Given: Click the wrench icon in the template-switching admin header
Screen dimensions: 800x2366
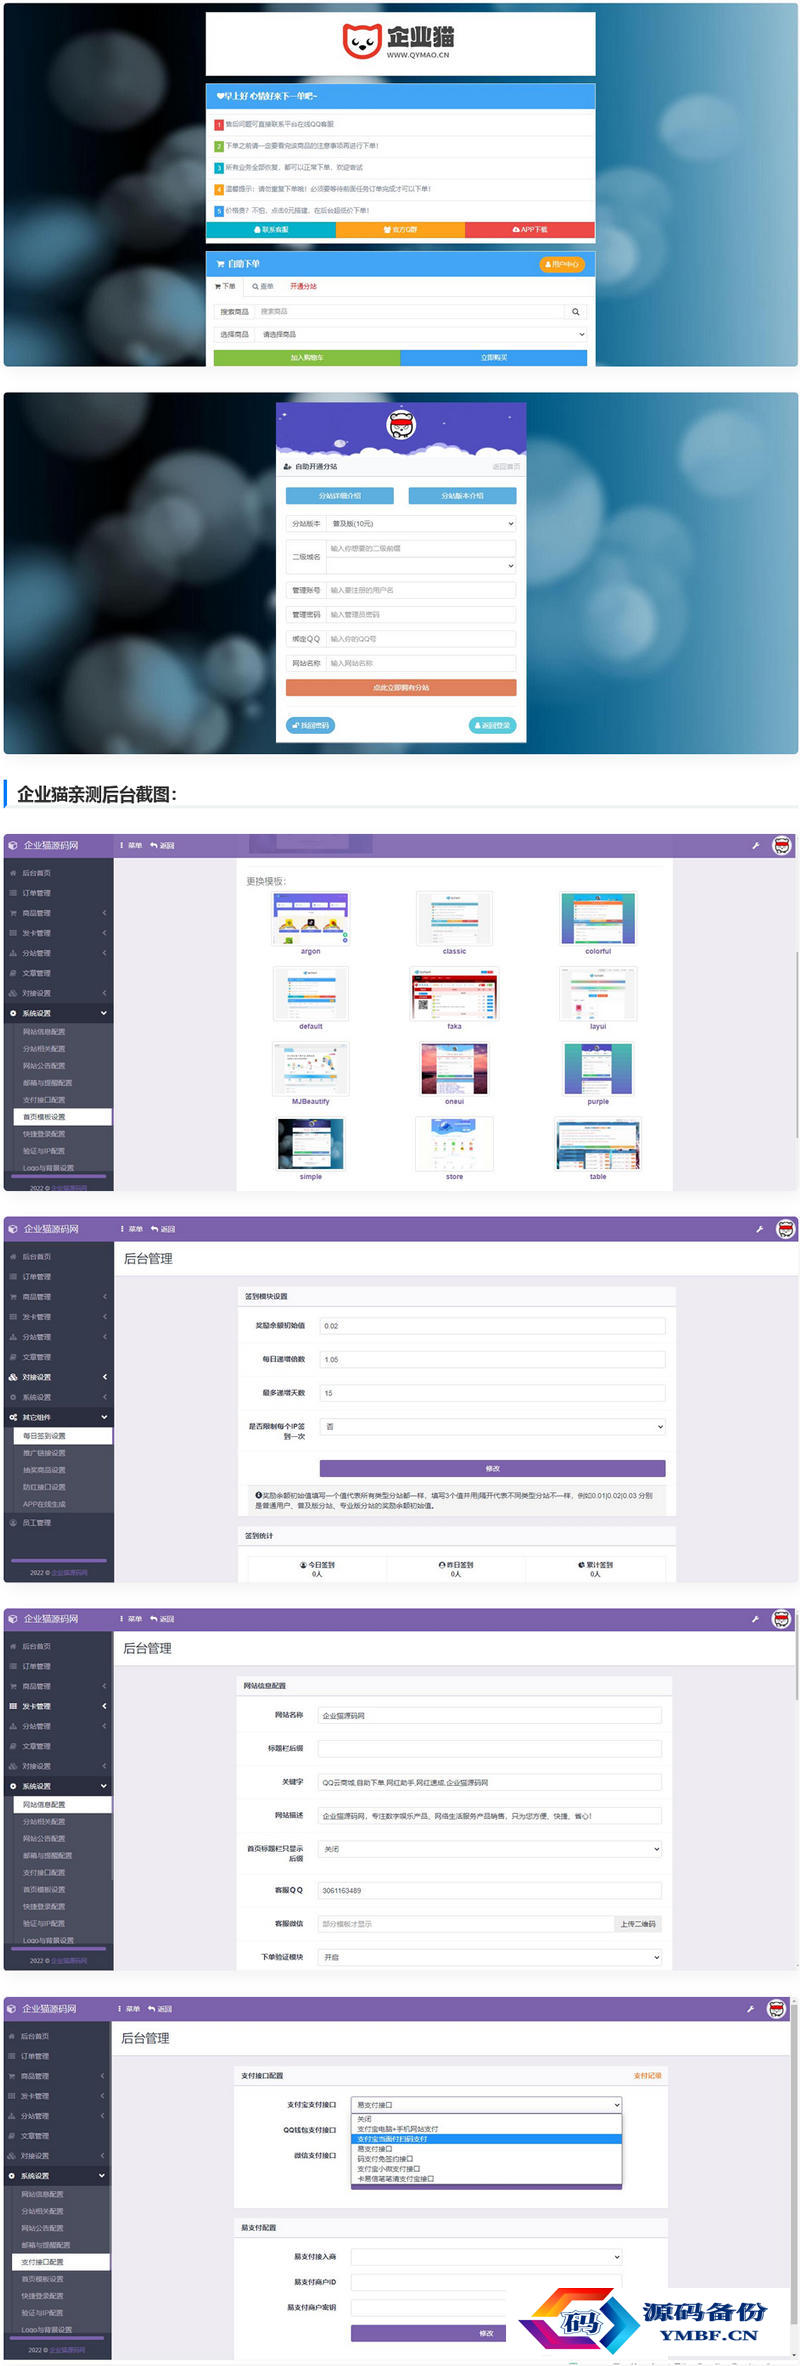Looking at the screenshot, I should click(756, 846).
